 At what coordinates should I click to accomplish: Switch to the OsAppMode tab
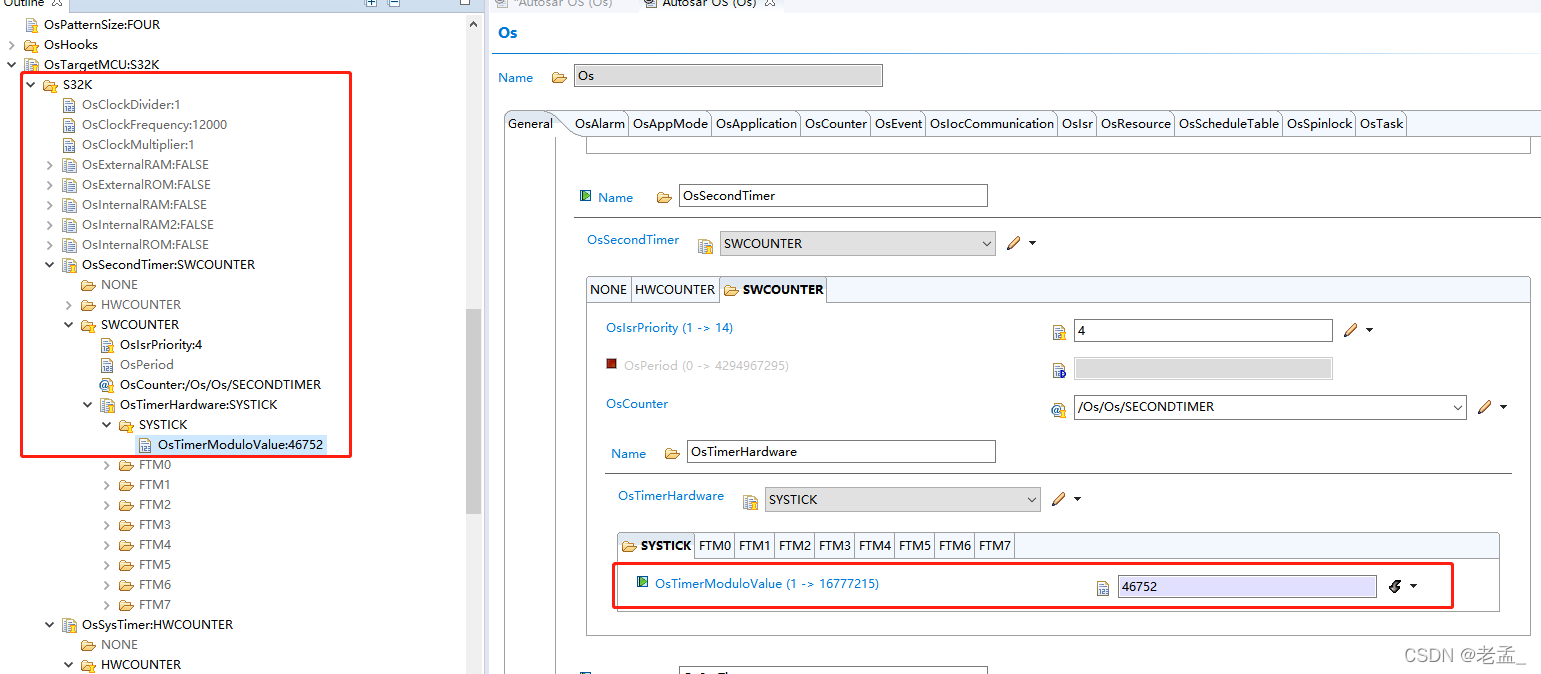pyautogui.click(x=671, y=124)
